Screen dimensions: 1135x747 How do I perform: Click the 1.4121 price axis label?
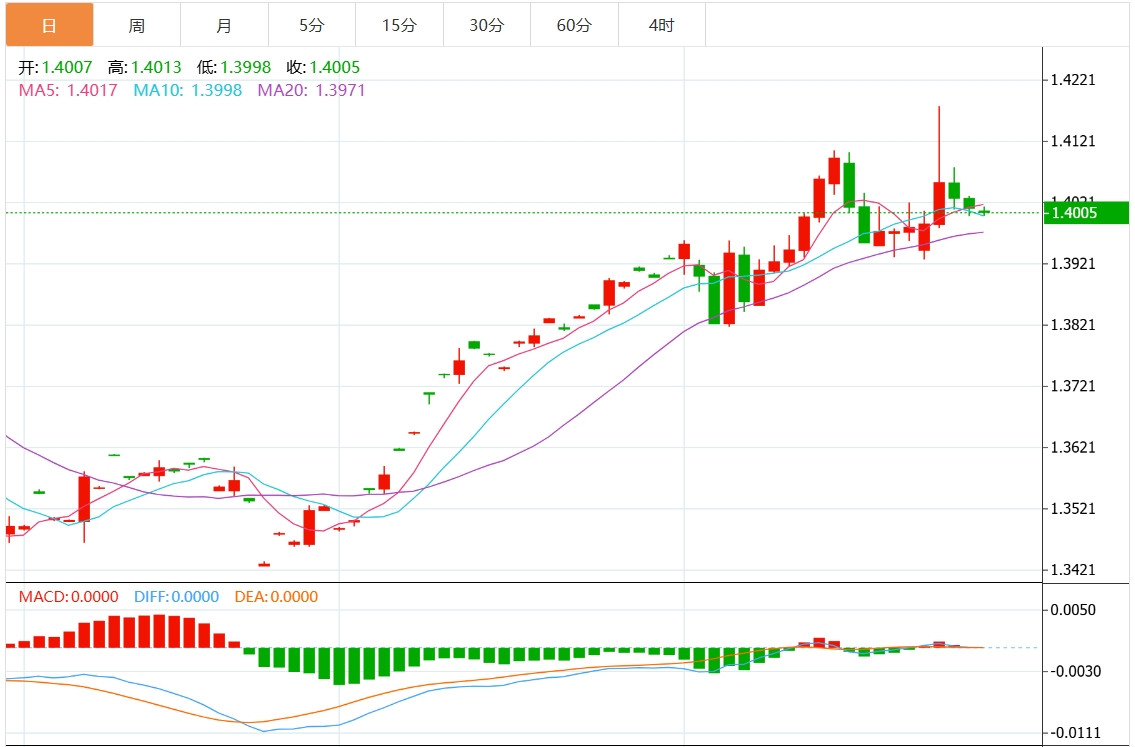pyautogui.click(x=1073, y=141)
